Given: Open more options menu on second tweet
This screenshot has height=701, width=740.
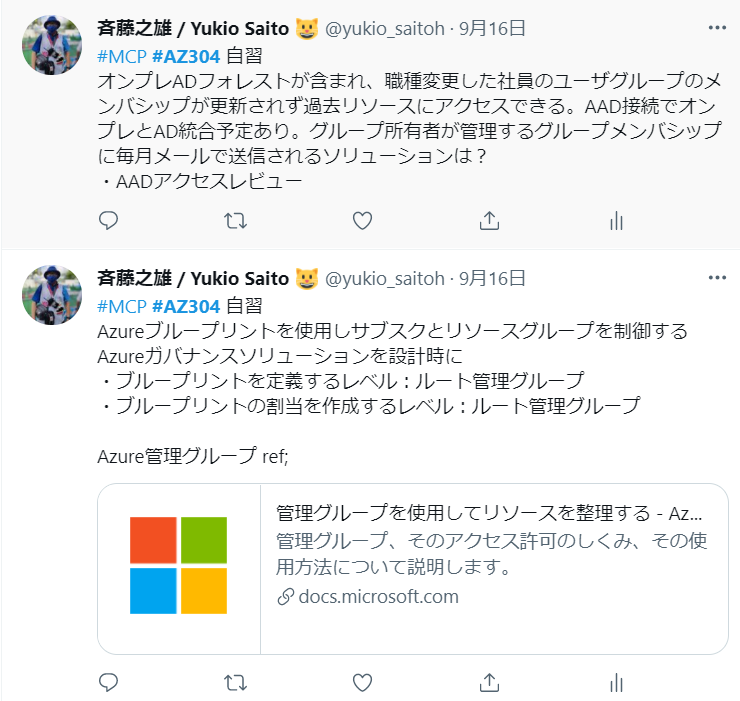Looking at the screenshot, I should click(x=717, y=277).
